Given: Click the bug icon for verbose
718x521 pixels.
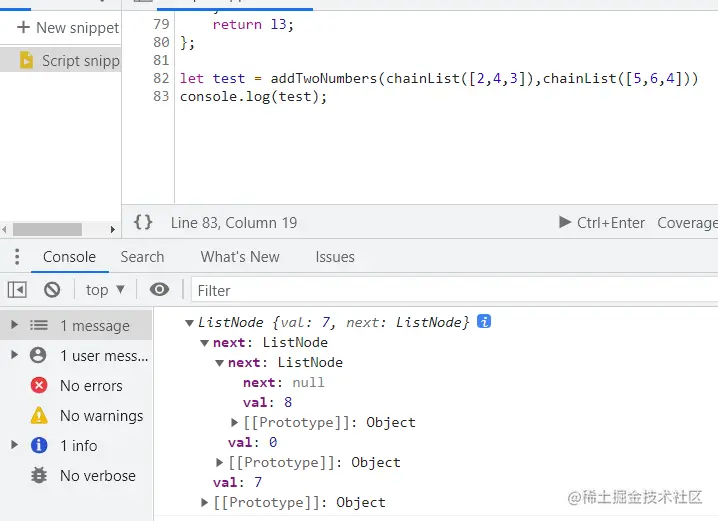Looking at the screenshot, I should click(39, 476).
